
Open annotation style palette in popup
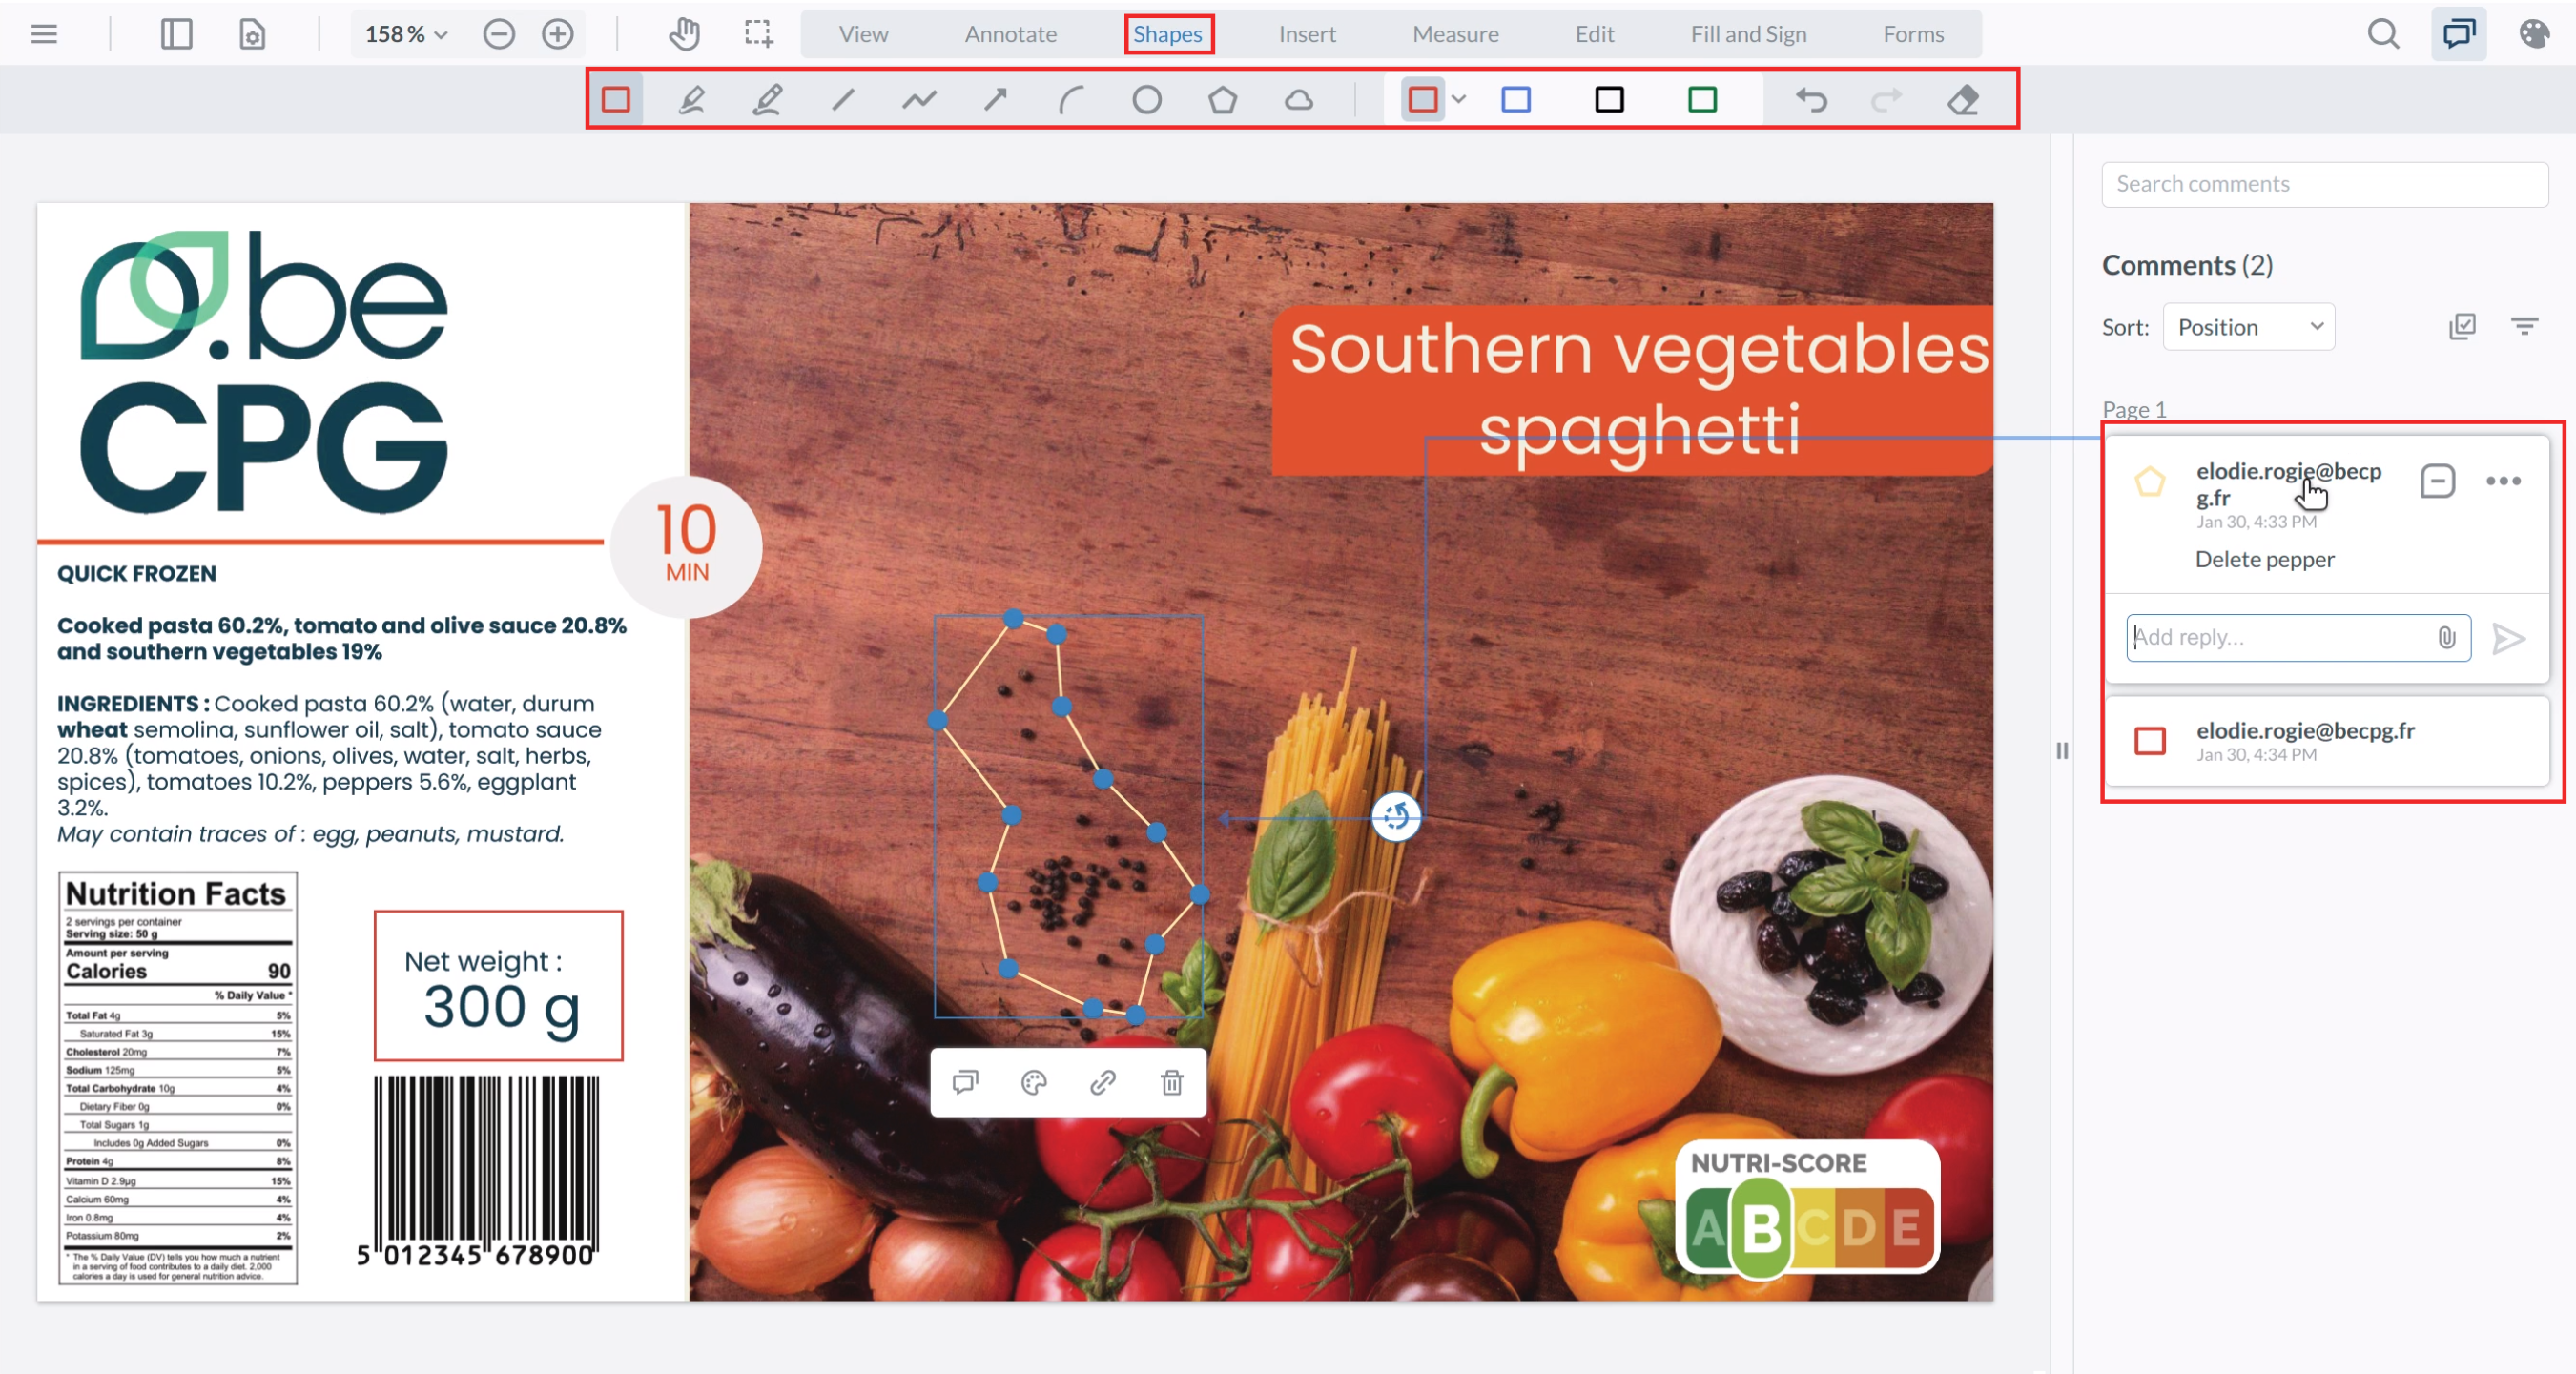click(x=1034, y=1082)
